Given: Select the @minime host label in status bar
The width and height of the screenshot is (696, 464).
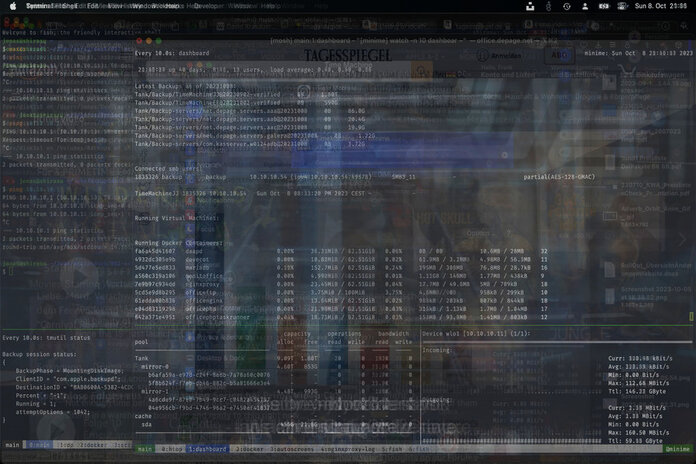Looking at the screenshot, I should [x=678, y=449].
